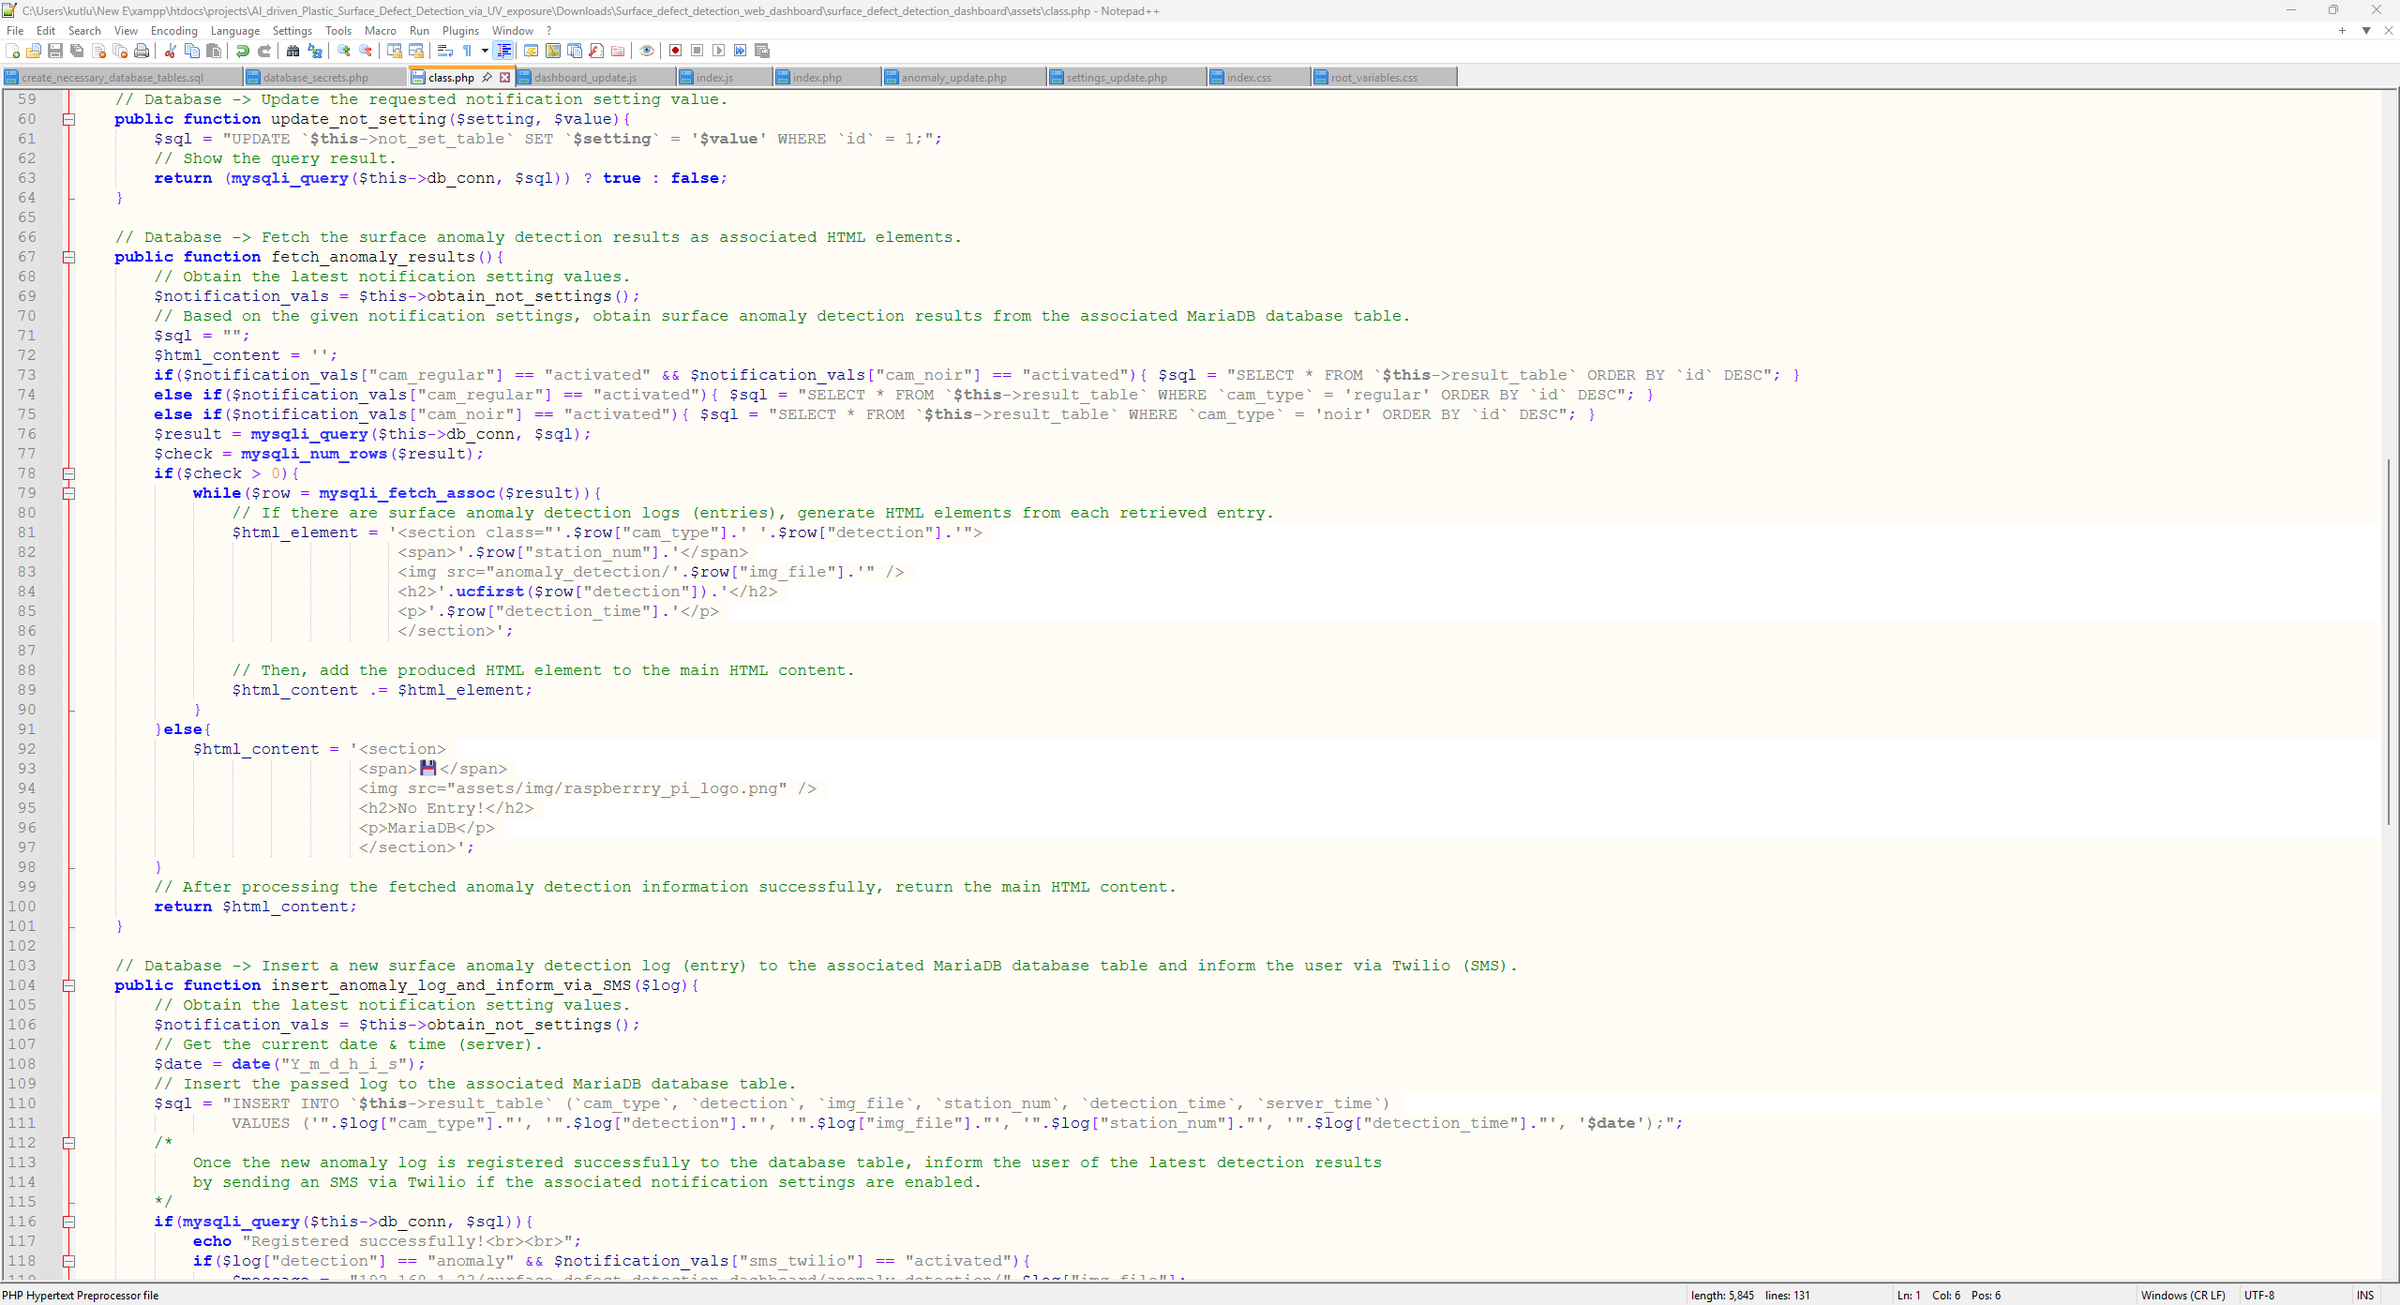2400x1305 pixels.
Task: Click the vertical scrollbar thumb
Action: point(2390,642)
